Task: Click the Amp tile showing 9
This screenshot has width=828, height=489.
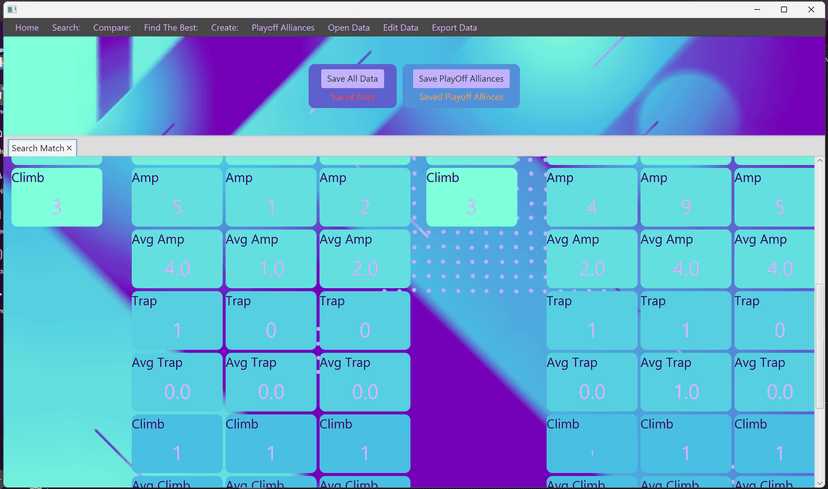Action: coord(686,197)
